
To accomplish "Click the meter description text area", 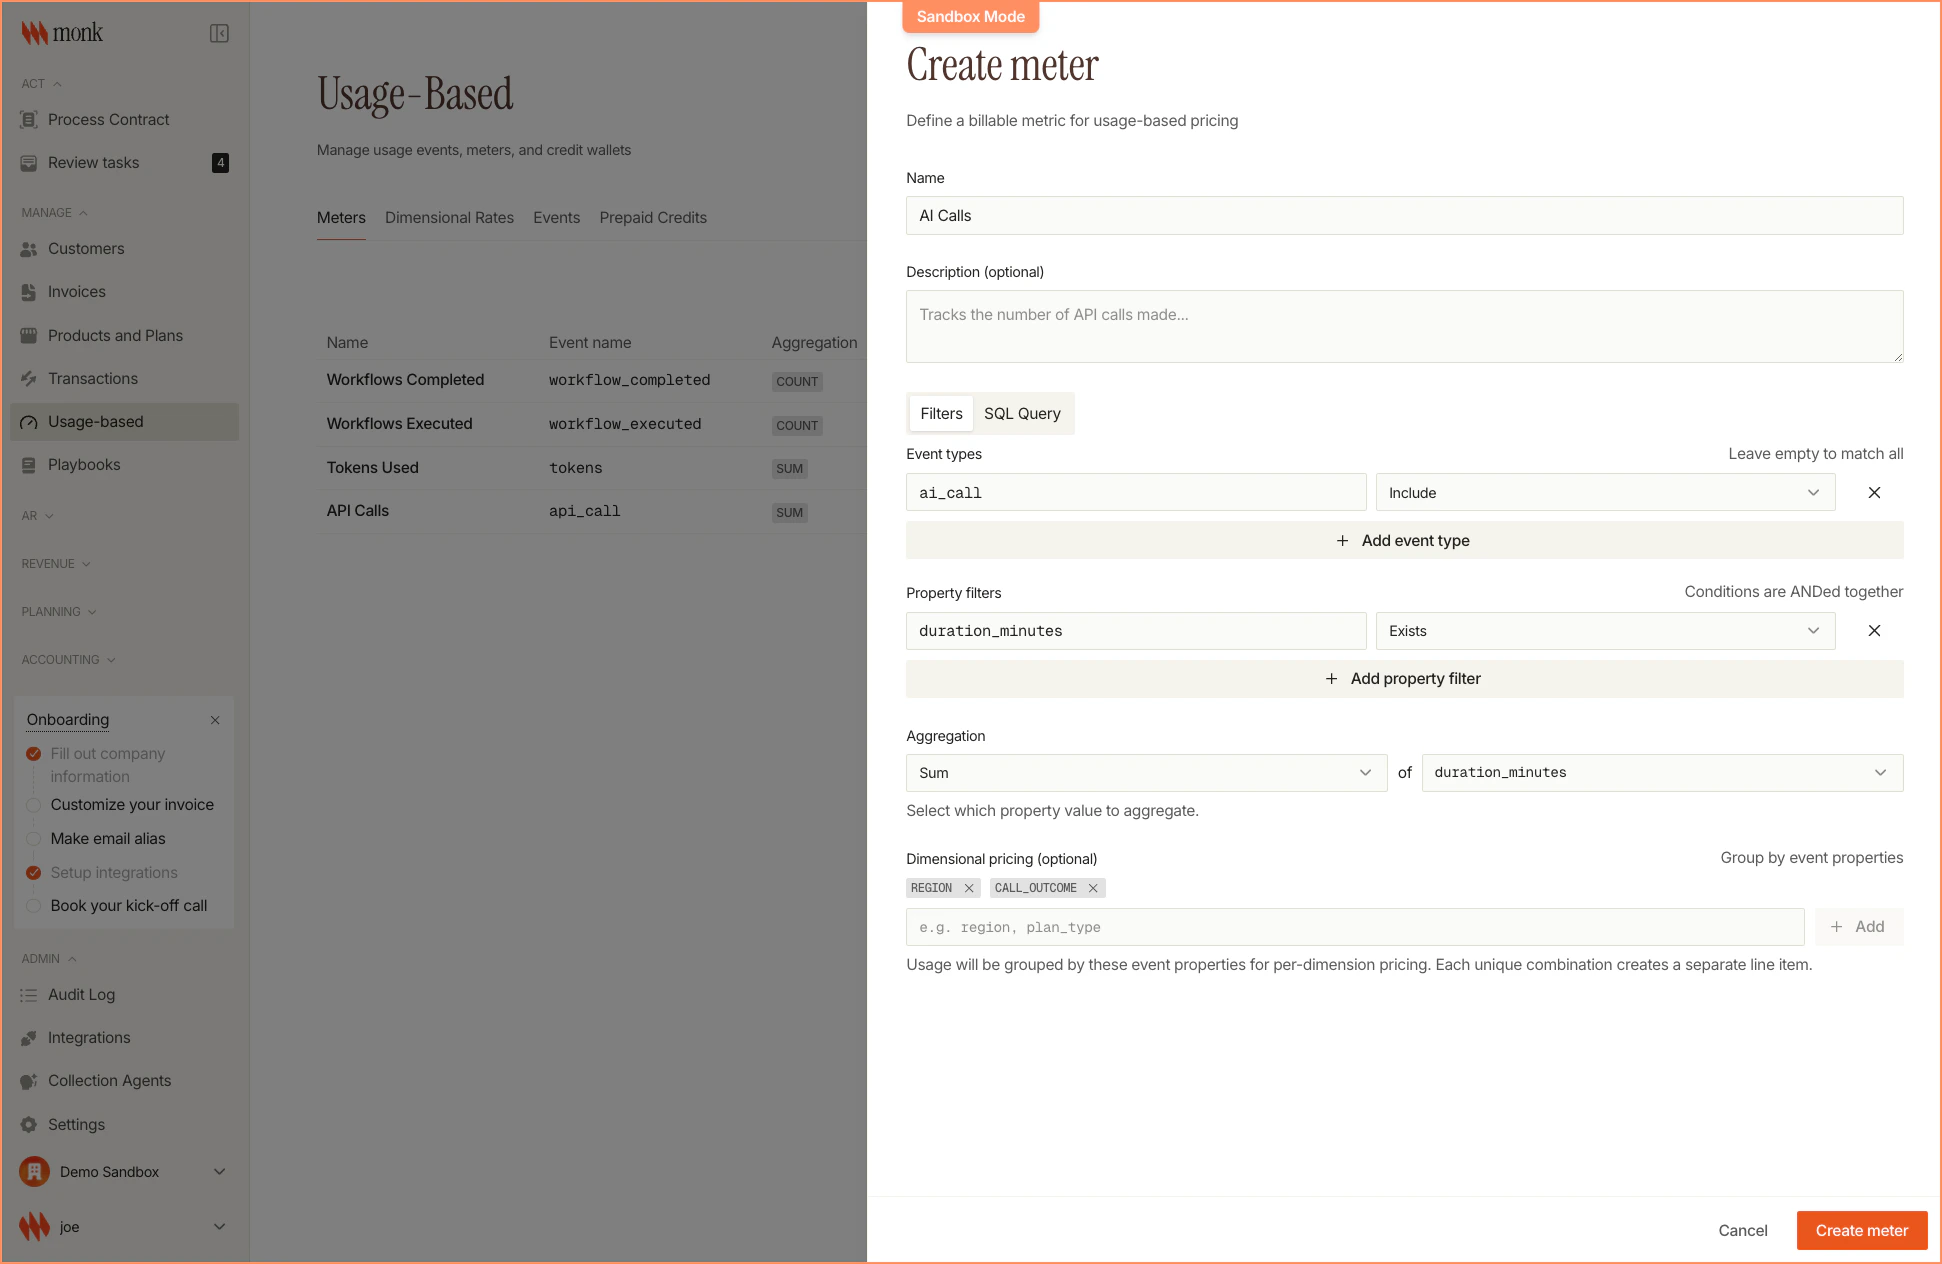I will point(1404,326).
